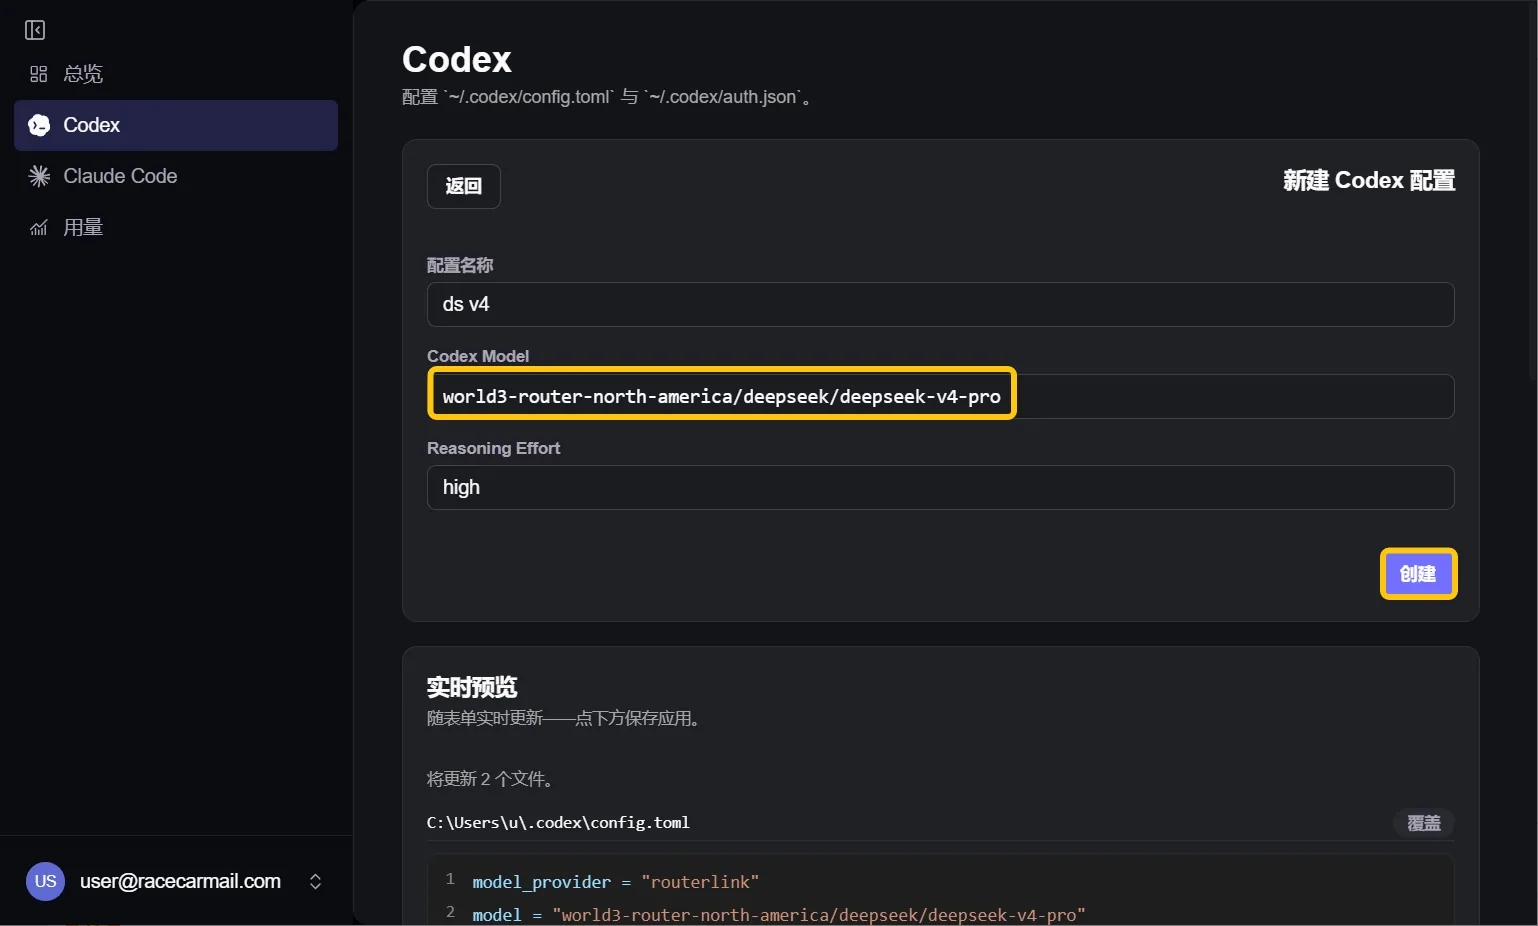Click the config.toml file path text

pos(558,822)
